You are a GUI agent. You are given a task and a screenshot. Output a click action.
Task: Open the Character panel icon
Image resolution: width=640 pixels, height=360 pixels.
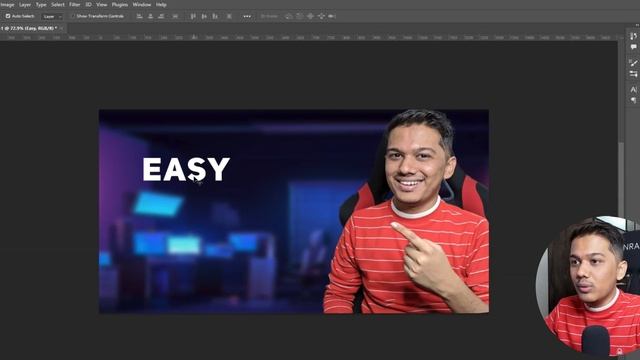633,89
